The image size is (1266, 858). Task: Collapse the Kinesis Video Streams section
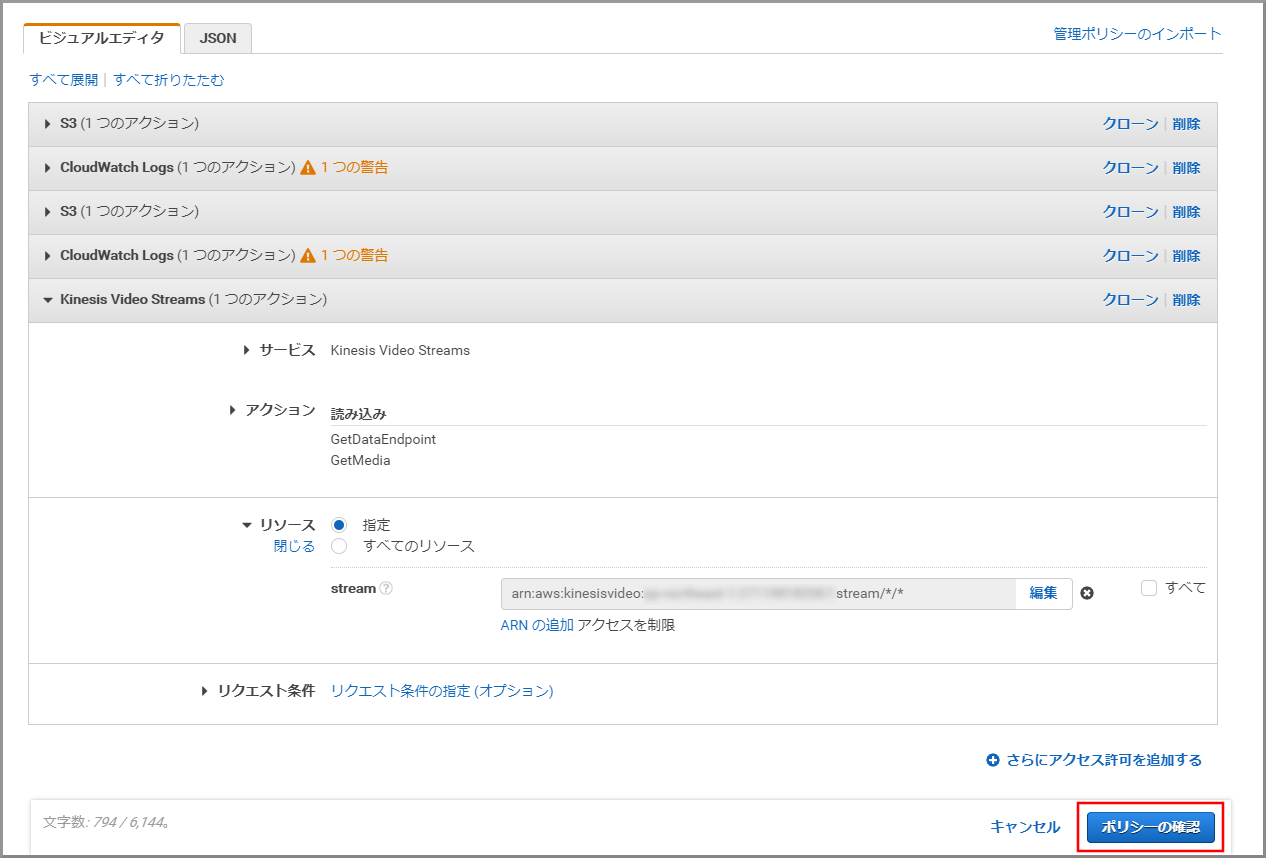(47, 300)
